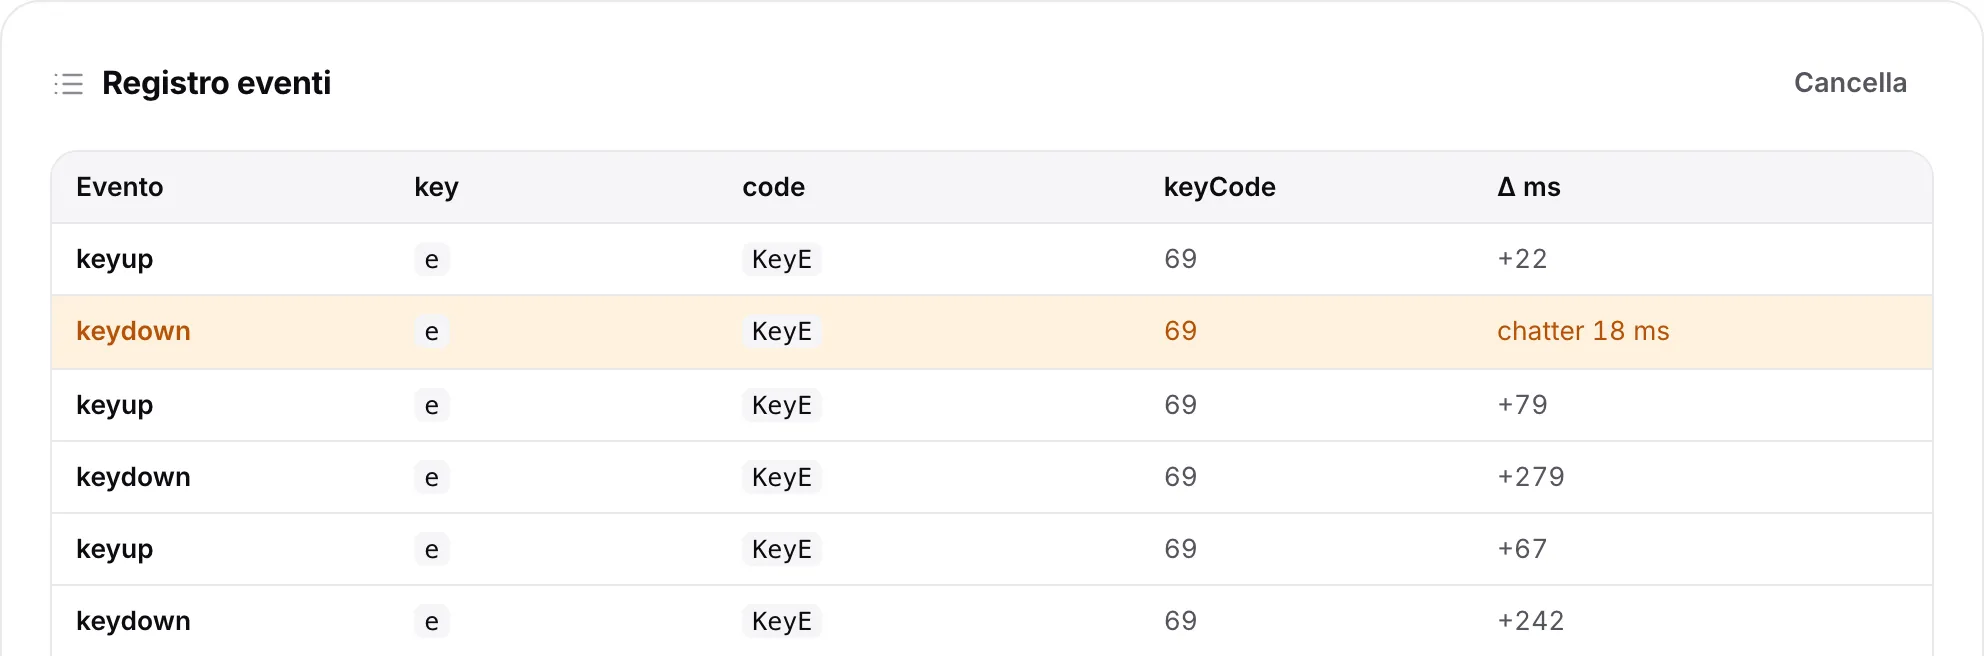Click the e key badge in the +242 row
The image size is (1984, 656).
pos(431,621)
